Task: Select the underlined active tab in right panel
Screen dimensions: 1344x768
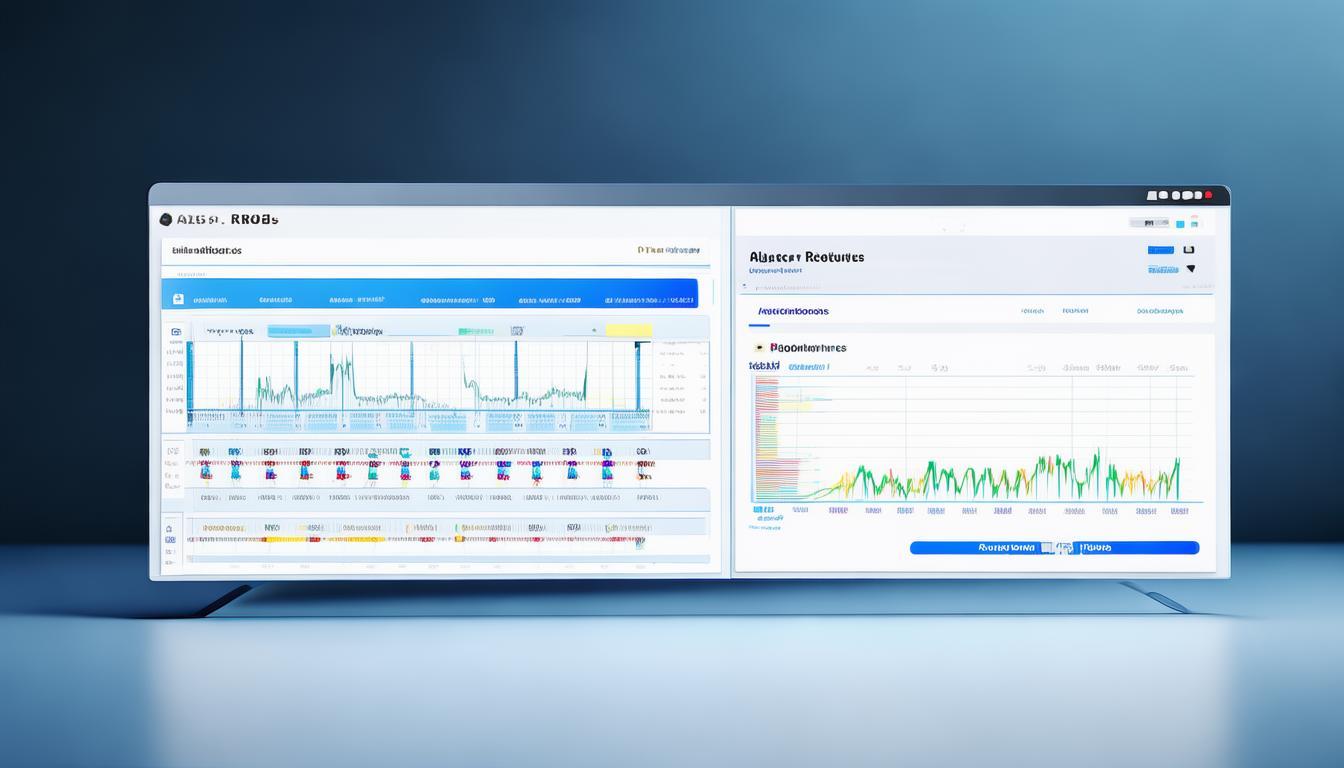Action: (x=793, y=312)
